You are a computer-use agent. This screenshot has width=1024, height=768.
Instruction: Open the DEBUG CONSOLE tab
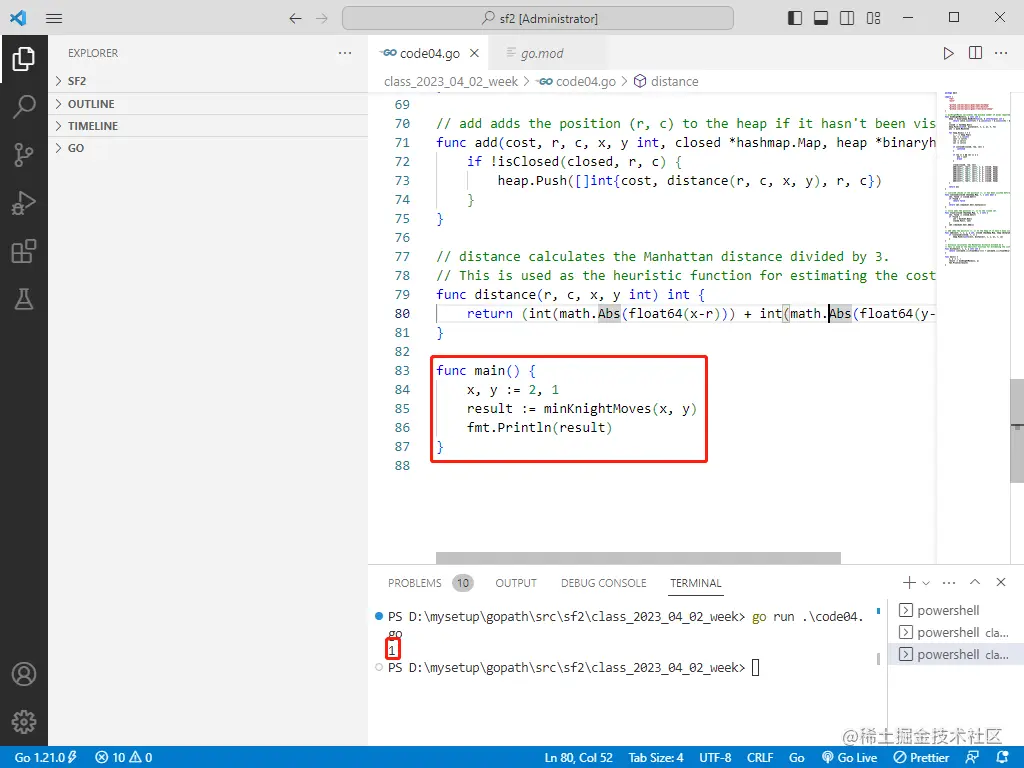[603, 583]
